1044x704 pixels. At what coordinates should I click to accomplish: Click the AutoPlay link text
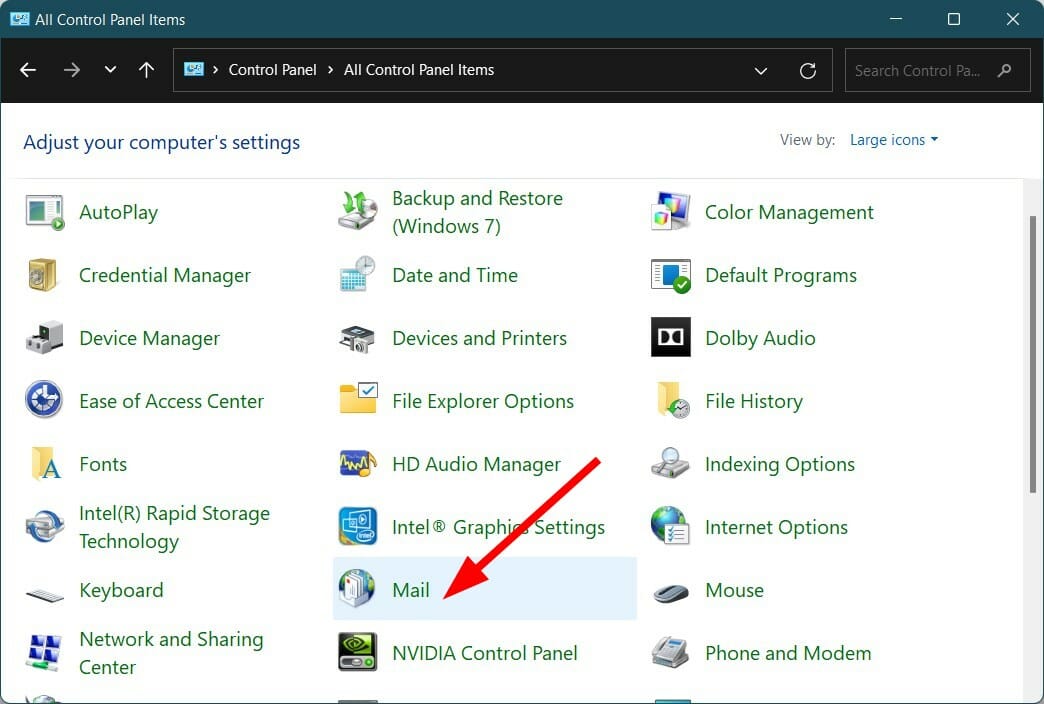119,212
